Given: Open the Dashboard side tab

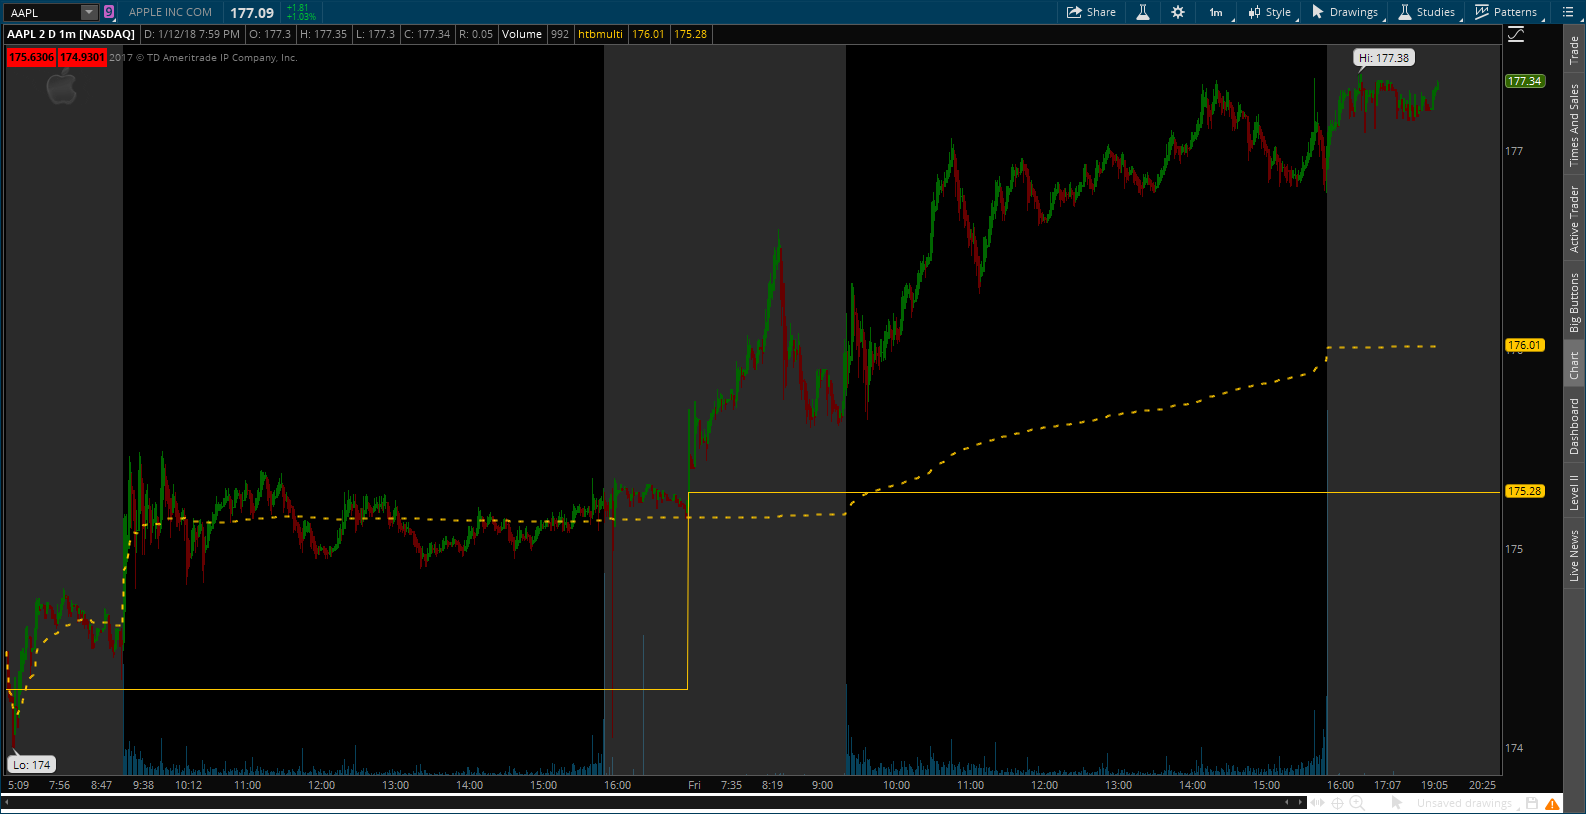Looking at the screenshot, I should tap(1574, 426).
